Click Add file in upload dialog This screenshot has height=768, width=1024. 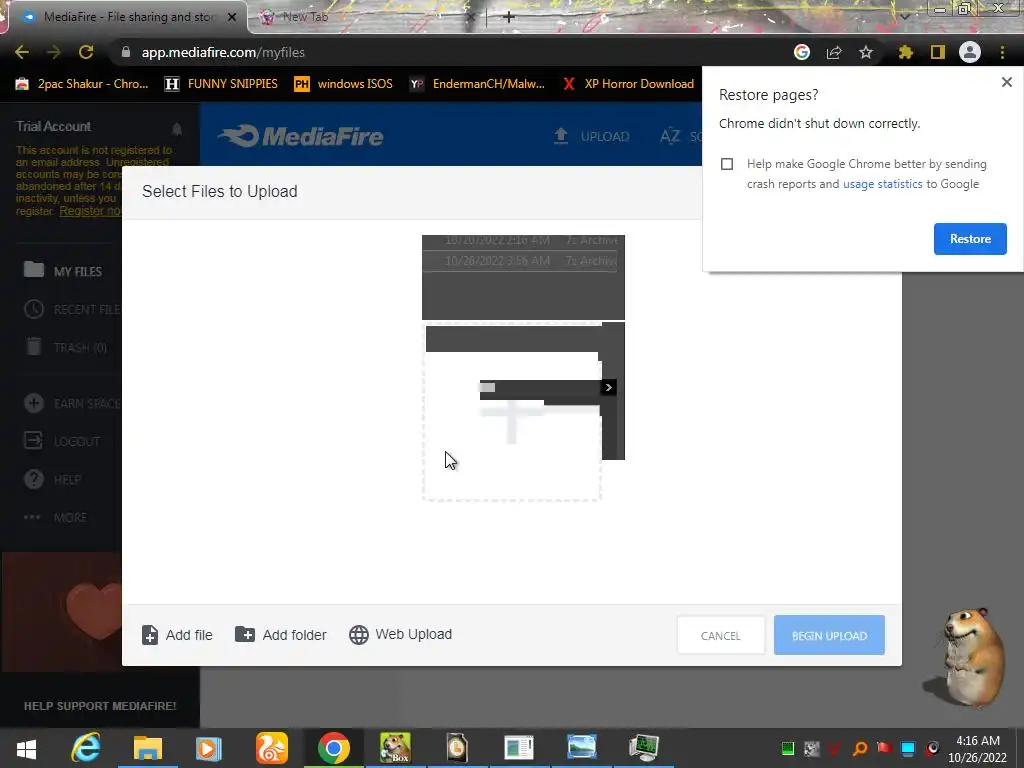177,635
